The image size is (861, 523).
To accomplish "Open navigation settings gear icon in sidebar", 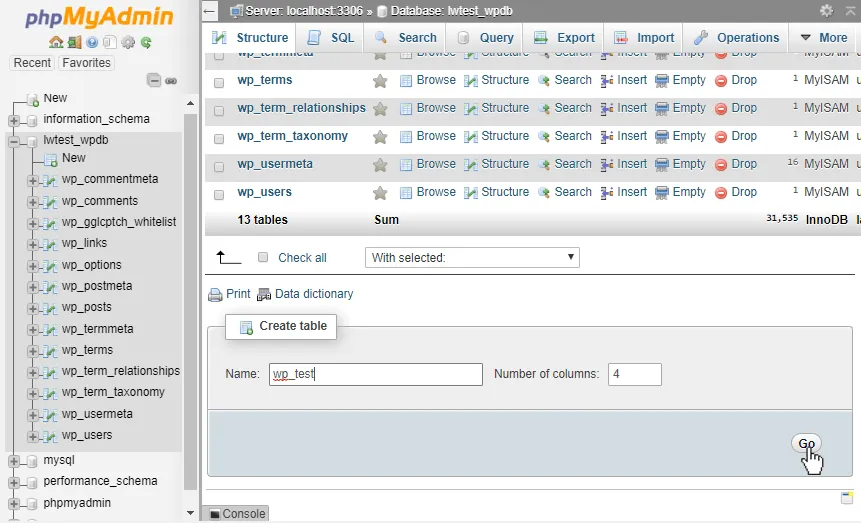I will 128,42.
